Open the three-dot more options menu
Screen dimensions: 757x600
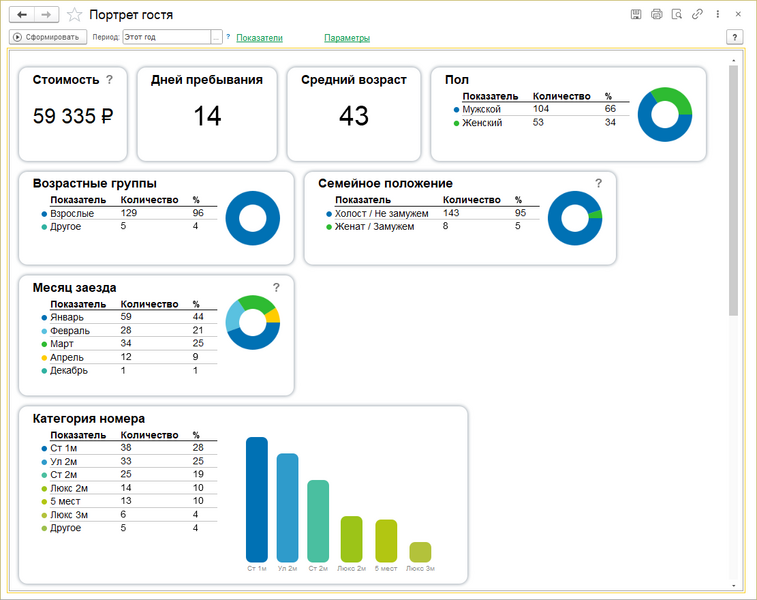(717, 15)
